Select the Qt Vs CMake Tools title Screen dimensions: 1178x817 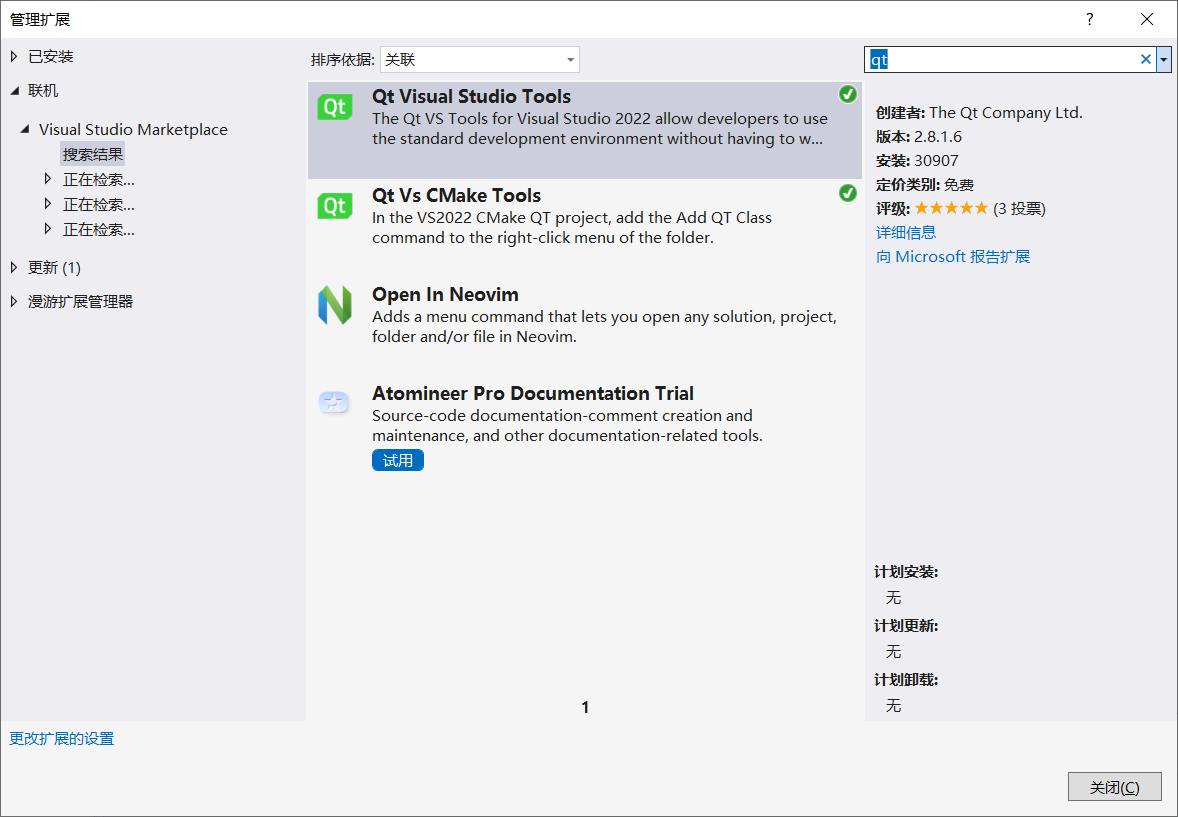pyautogui.click(x=456, y=195)
